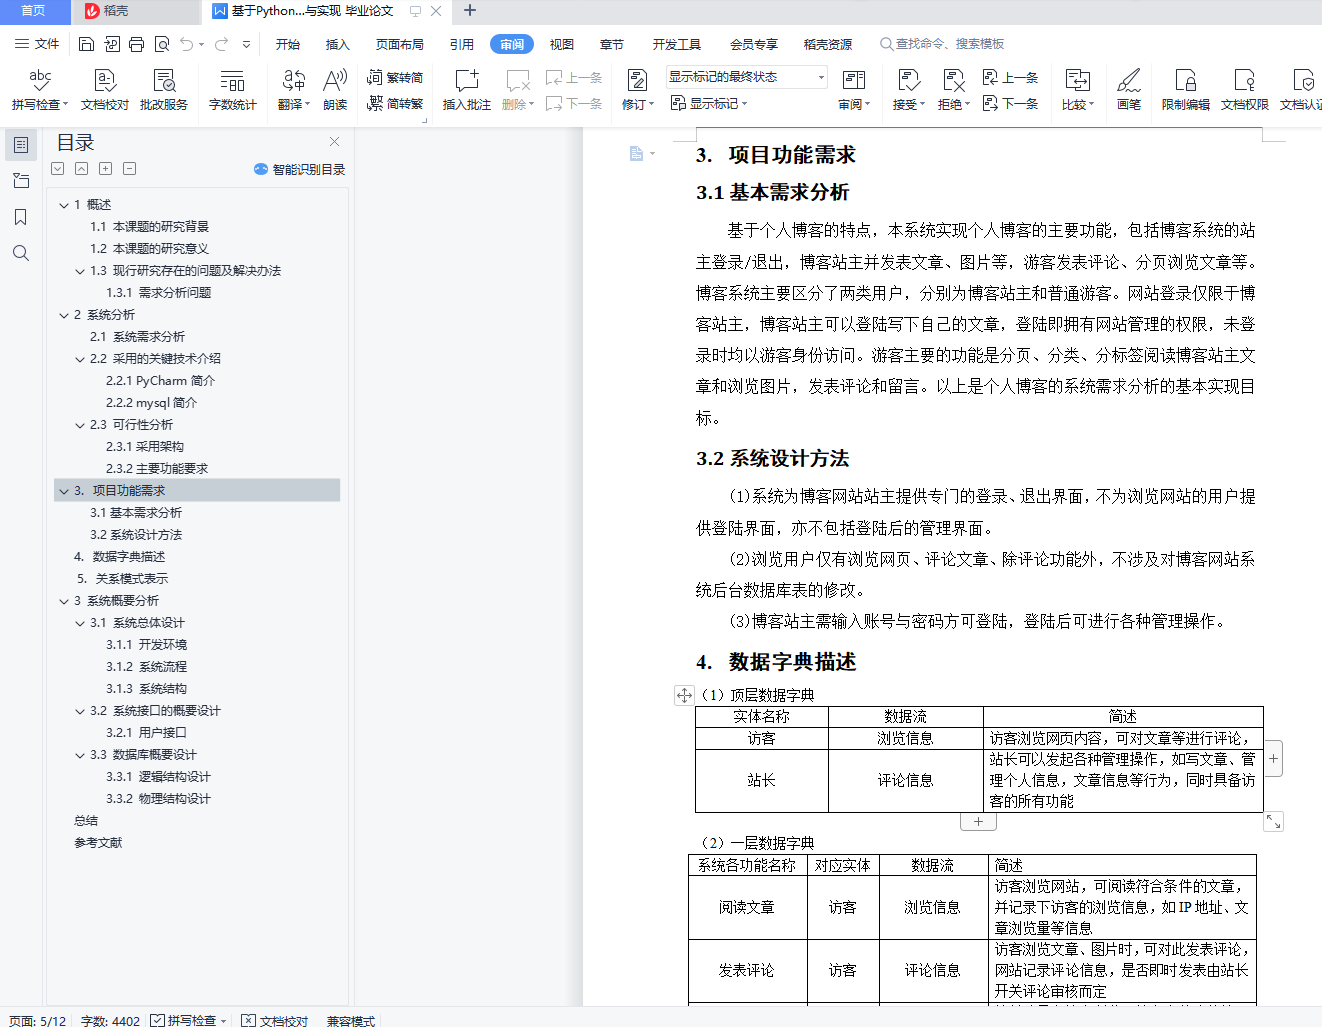The width and height of the screenshot is (1322, 1027).
Task: Switch to the 页面布局 ribbon tab
Action: (400, 44)
